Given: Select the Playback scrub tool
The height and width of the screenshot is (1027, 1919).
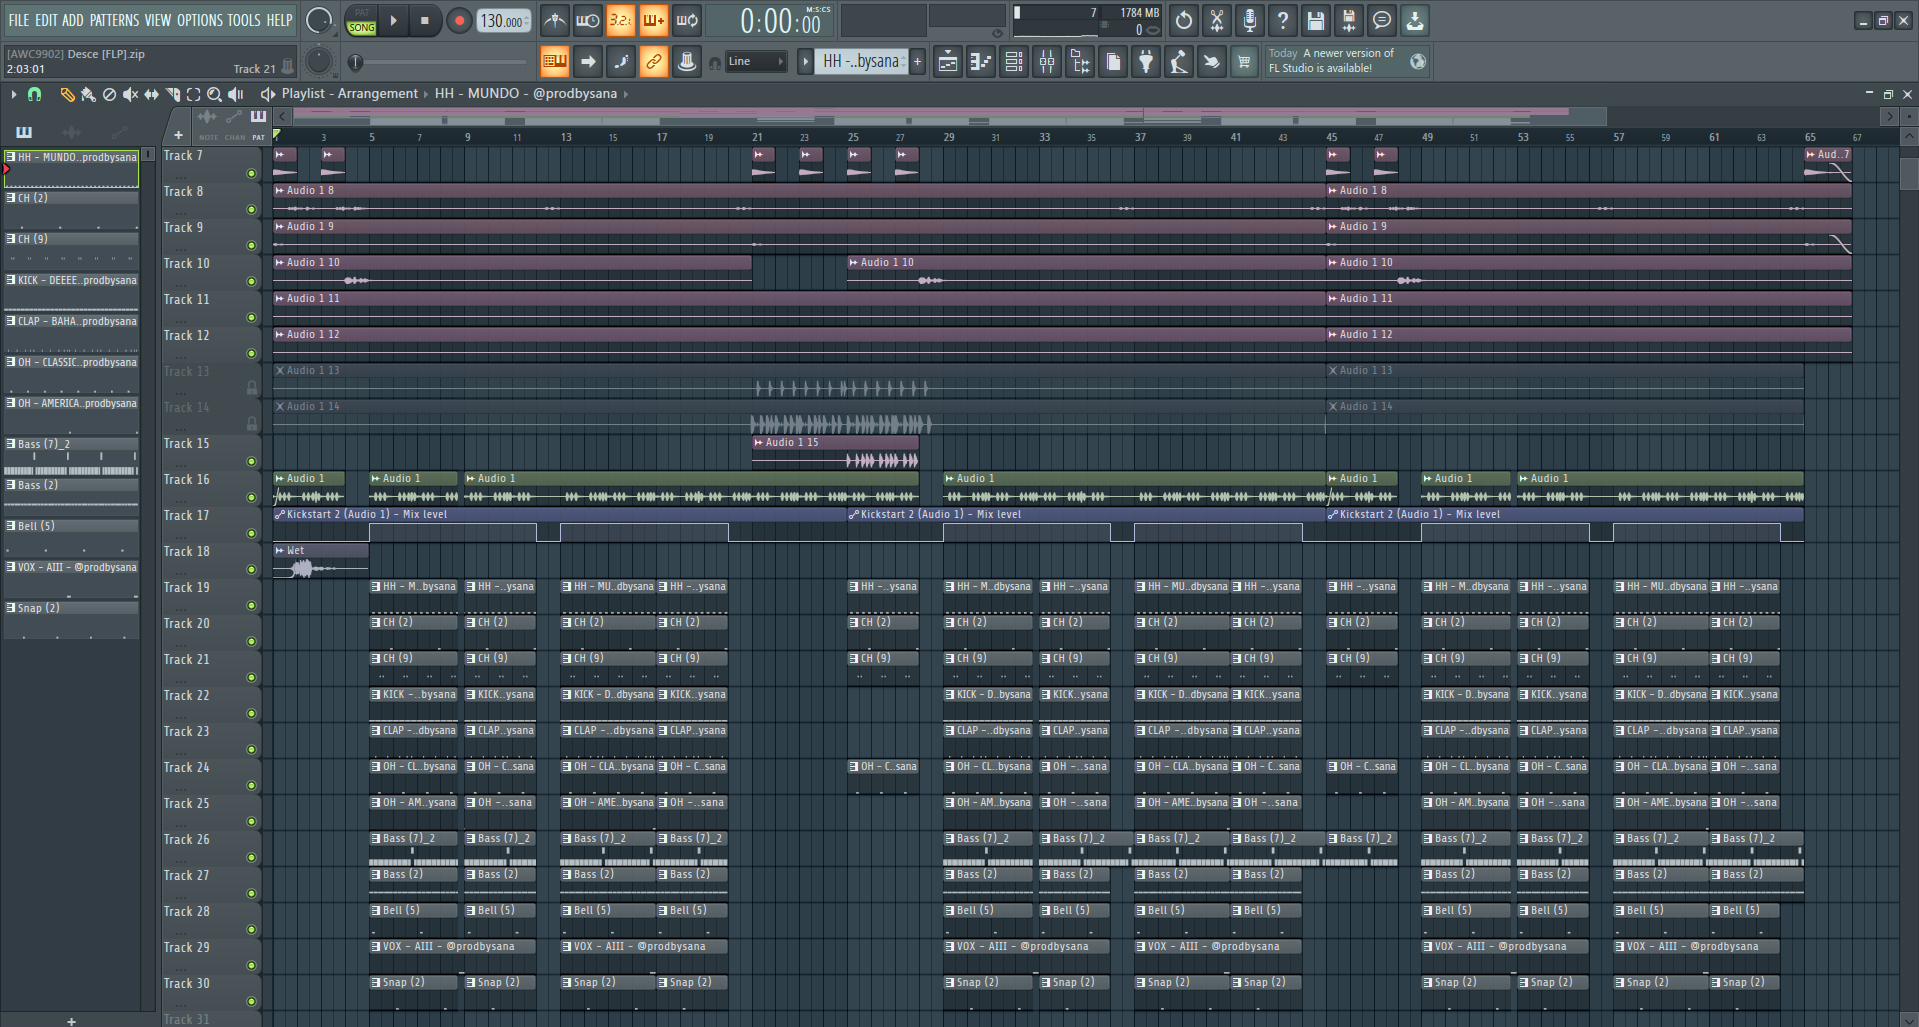Looking at the screenshot, I should click(x=236, y=94).
